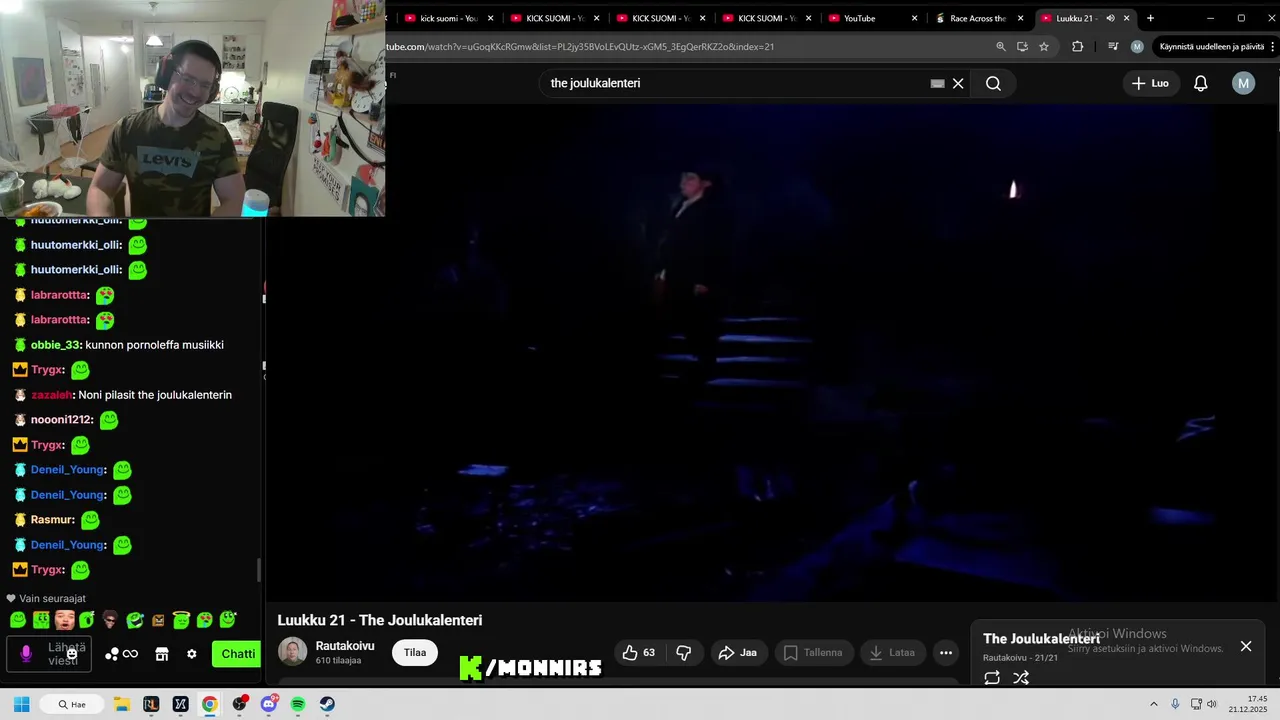Close The Joulukalenteri playlist panel
Screen dimensions: 1280x720
click(1246, 646)
